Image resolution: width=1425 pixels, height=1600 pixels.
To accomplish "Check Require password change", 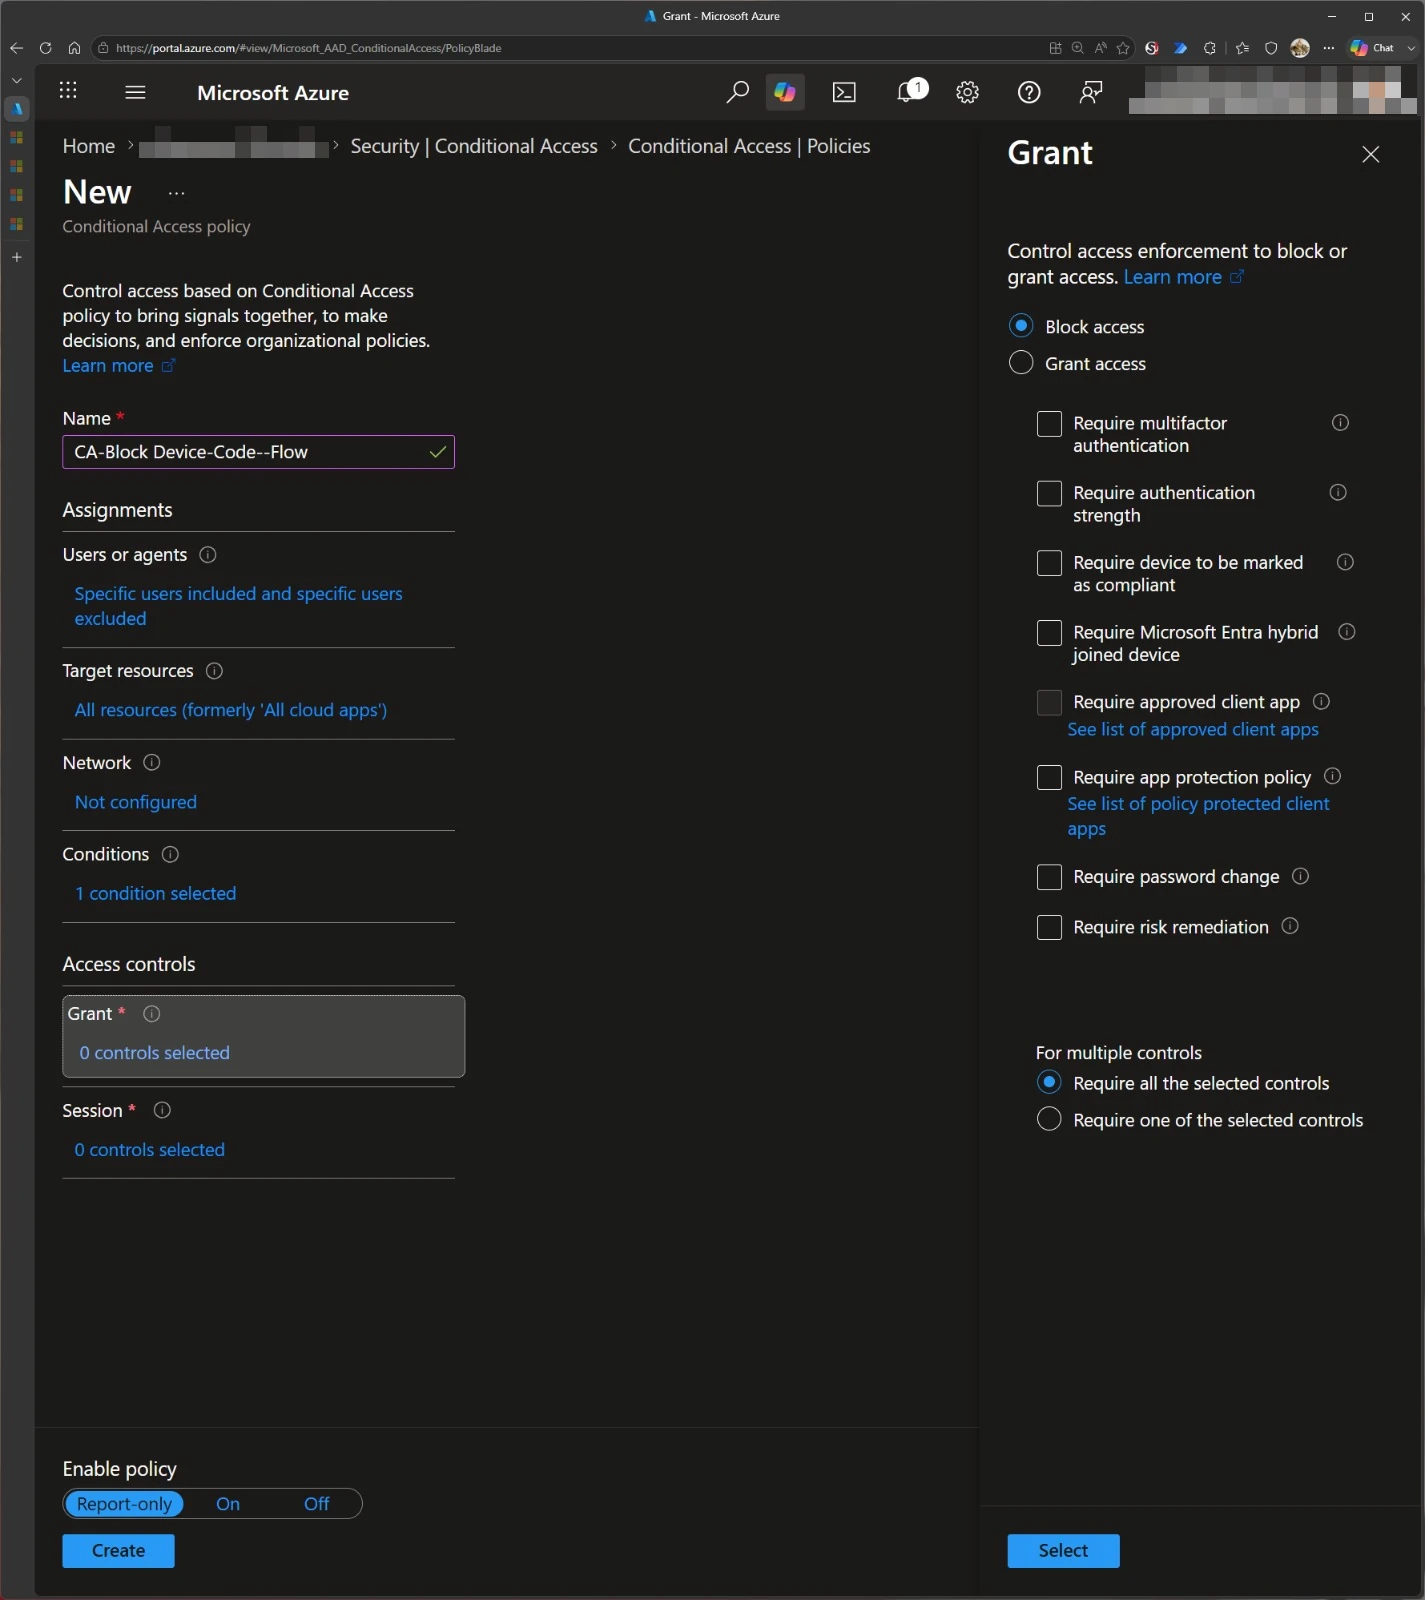I will [x=1049, y=877].
